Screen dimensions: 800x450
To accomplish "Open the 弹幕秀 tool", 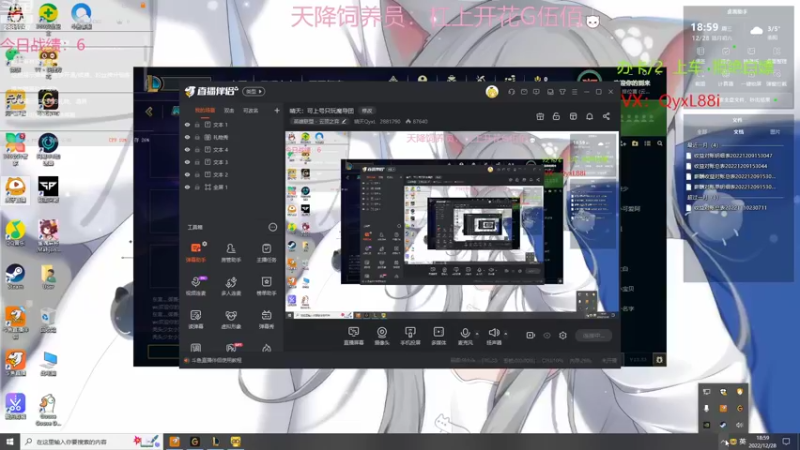I will [266, 319].
